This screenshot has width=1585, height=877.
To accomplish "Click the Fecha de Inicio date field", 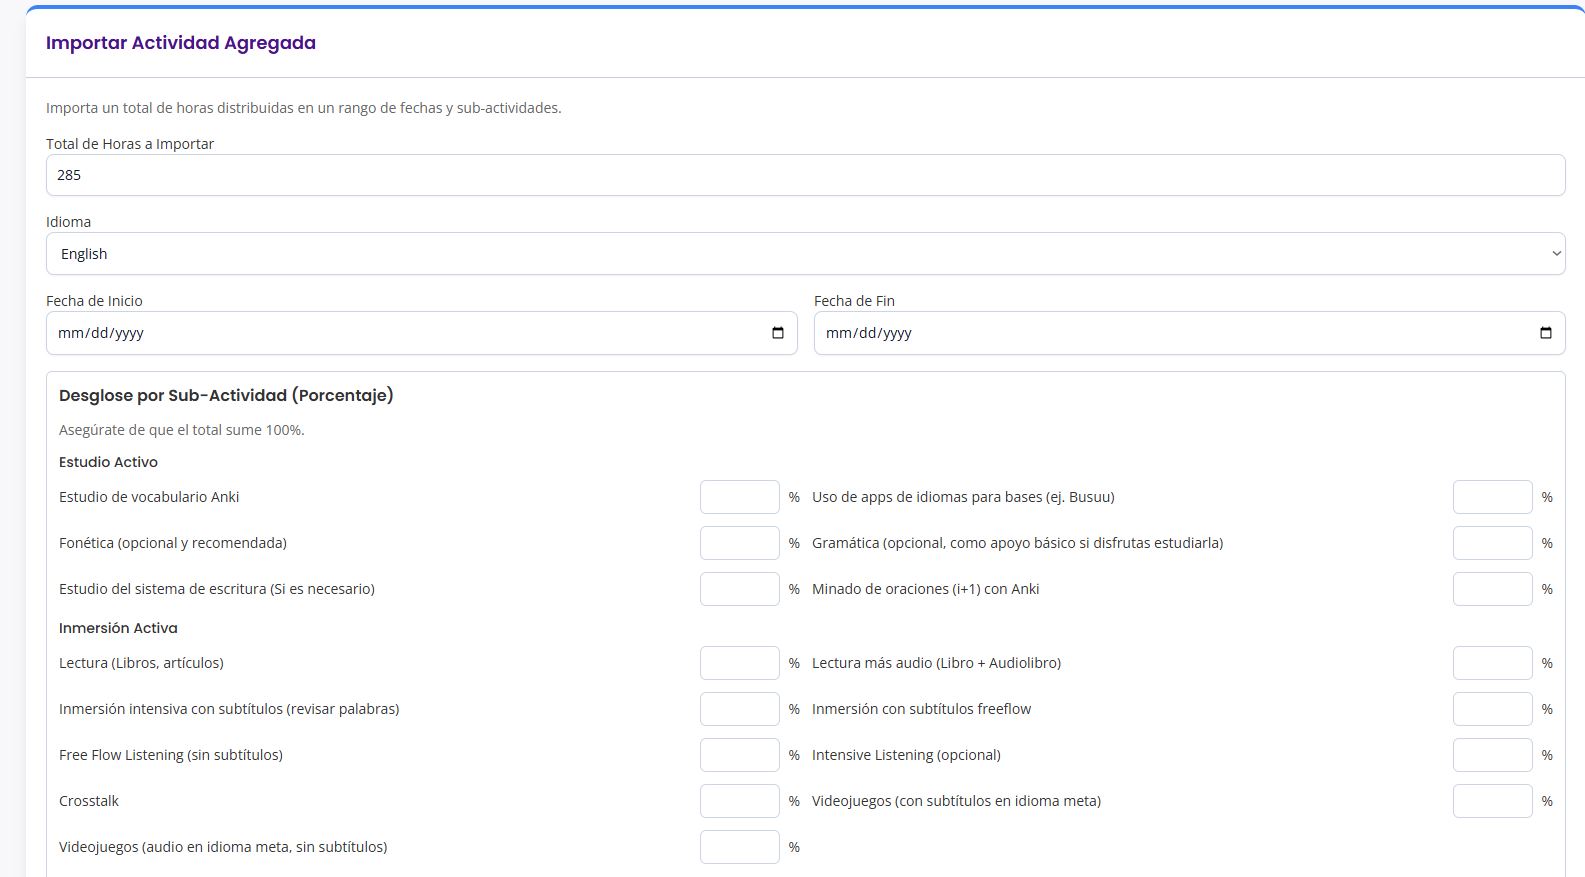I will (x=400, y=333).
